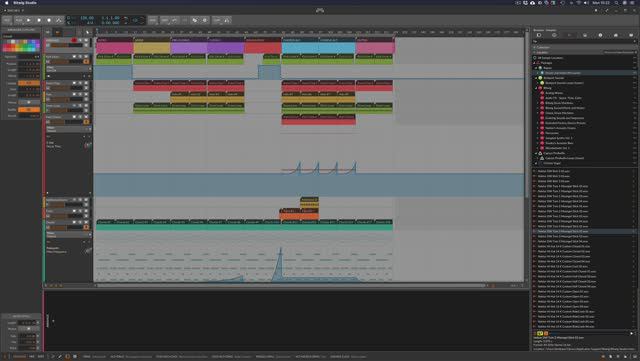This screenshot has height=361, width=640.
Task: Click the rightmost icon in the top toolbar
Action: 227,20
